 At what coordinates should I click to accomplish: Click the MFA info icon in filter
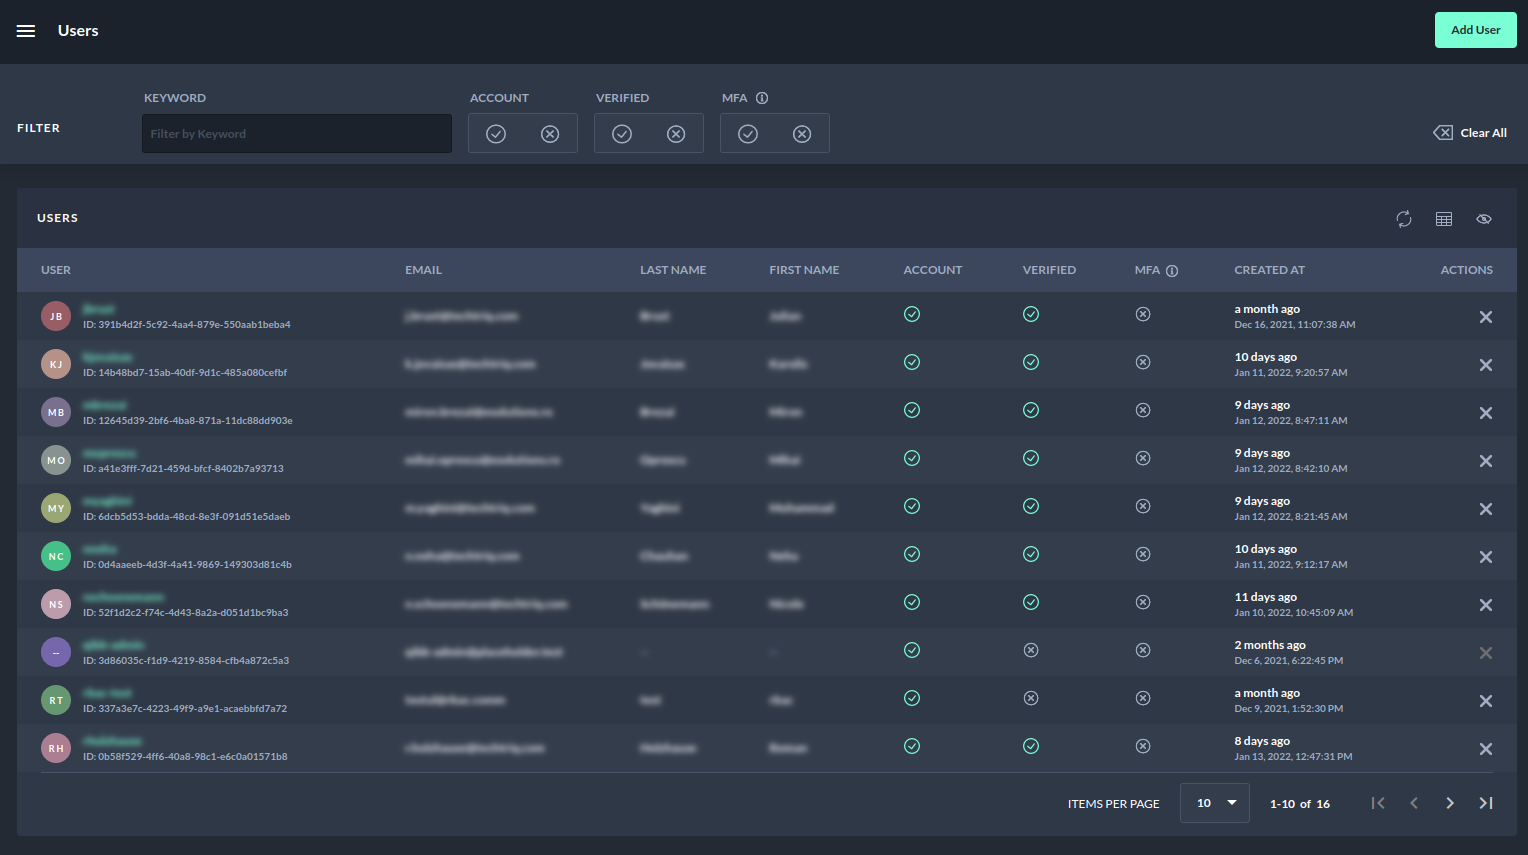coord(762,98)
